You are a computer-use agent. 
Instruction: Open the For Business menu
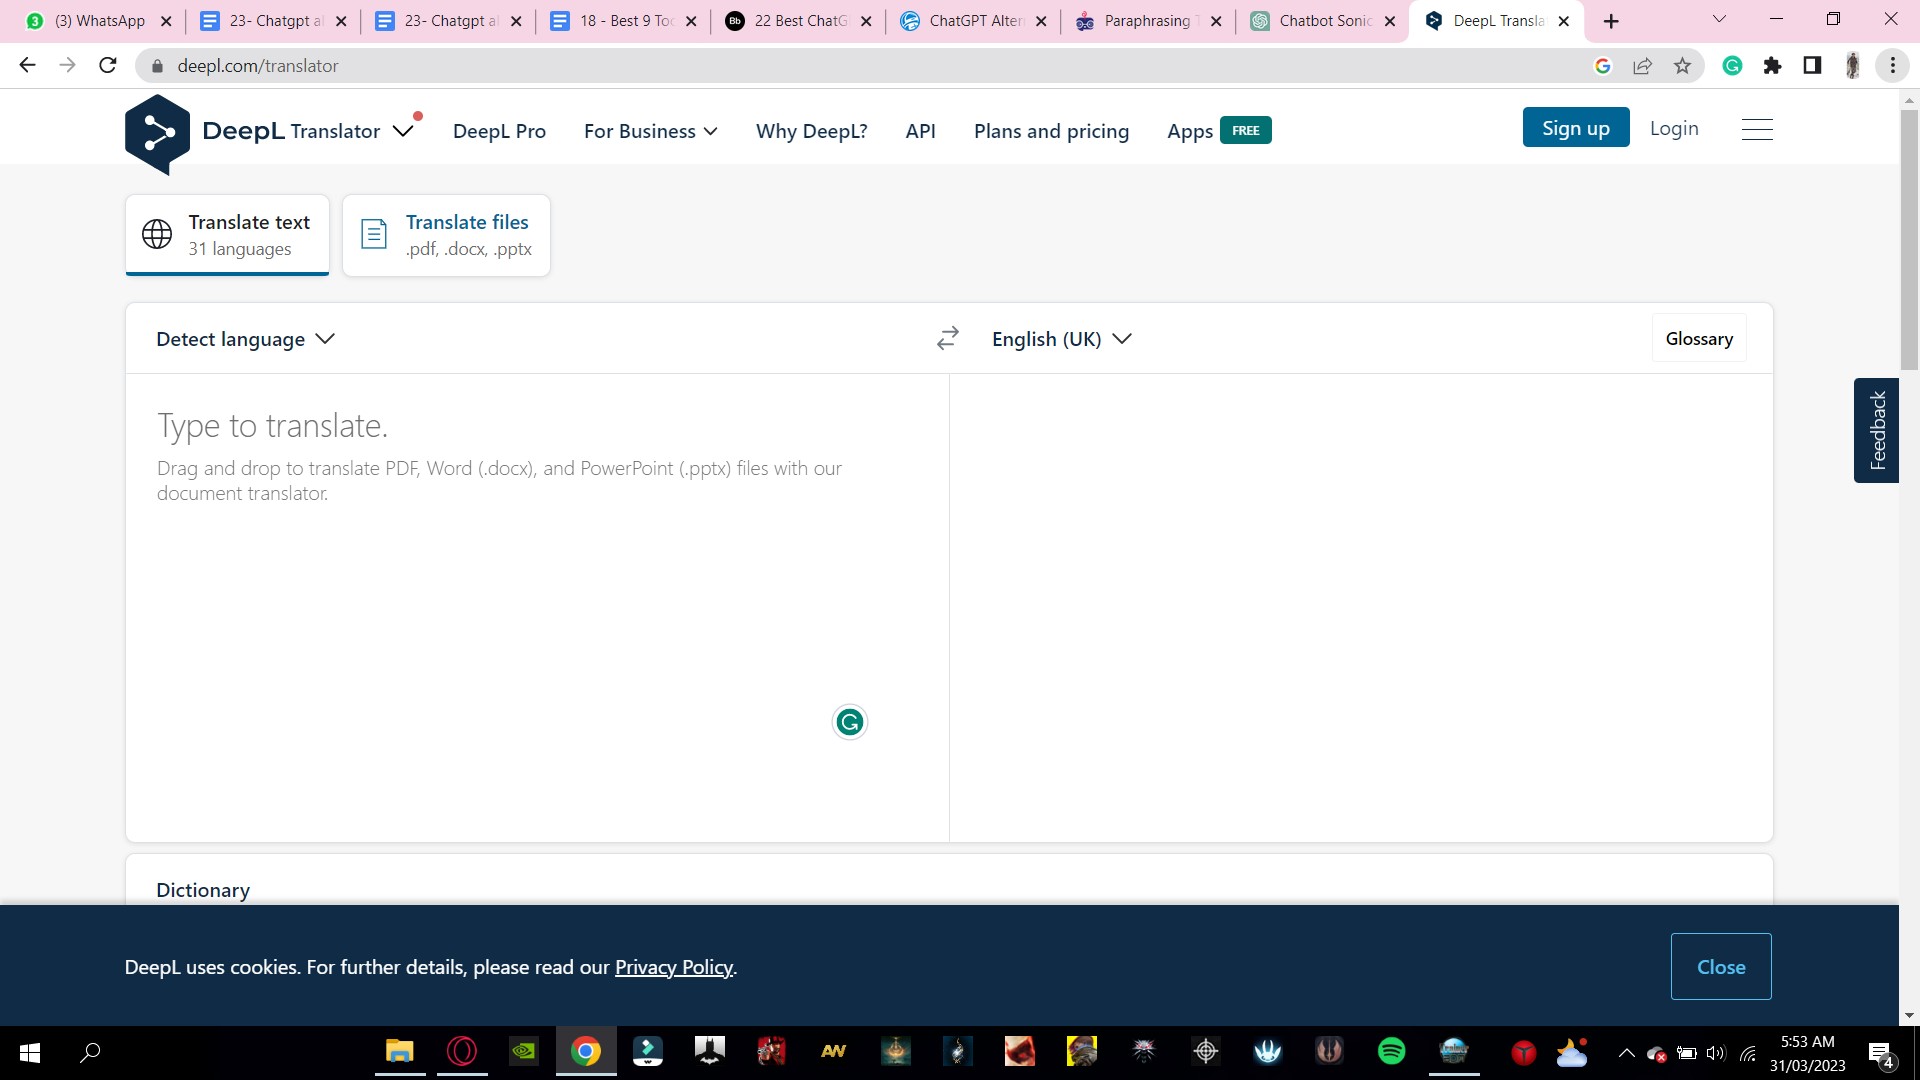pos(650,129)
